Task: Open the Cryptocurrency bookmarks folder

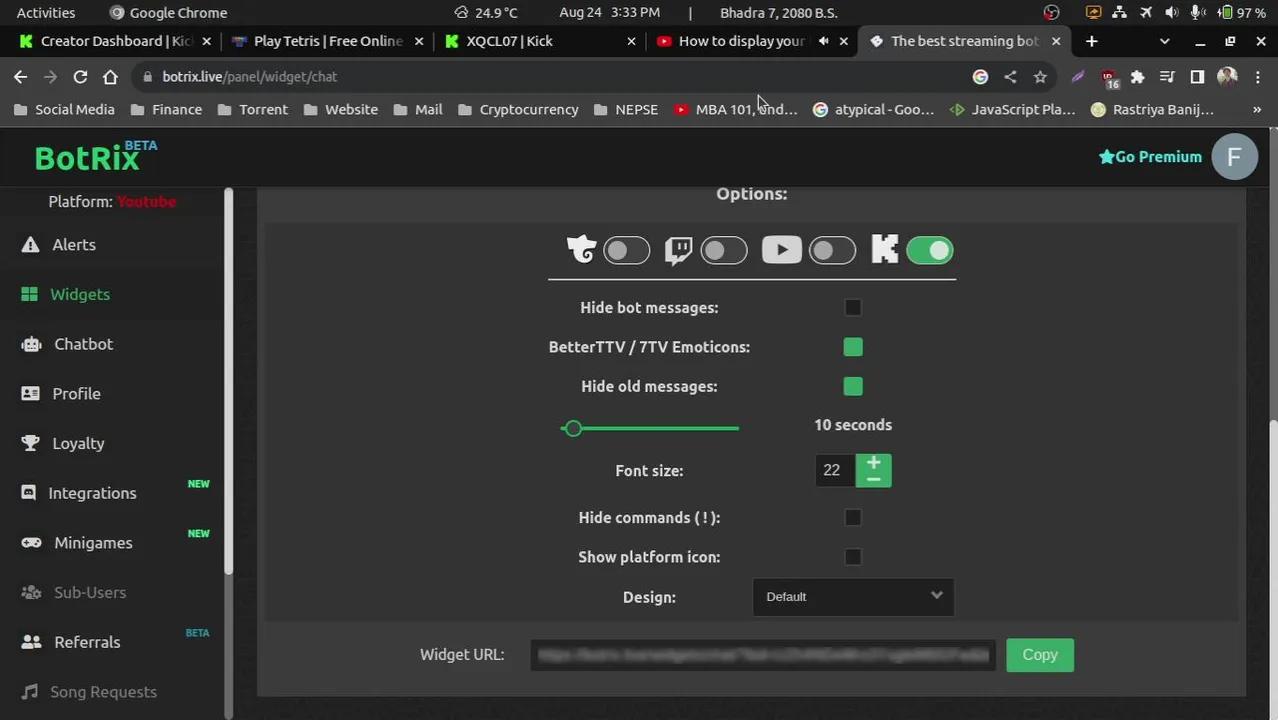Action: pos(518,110)
